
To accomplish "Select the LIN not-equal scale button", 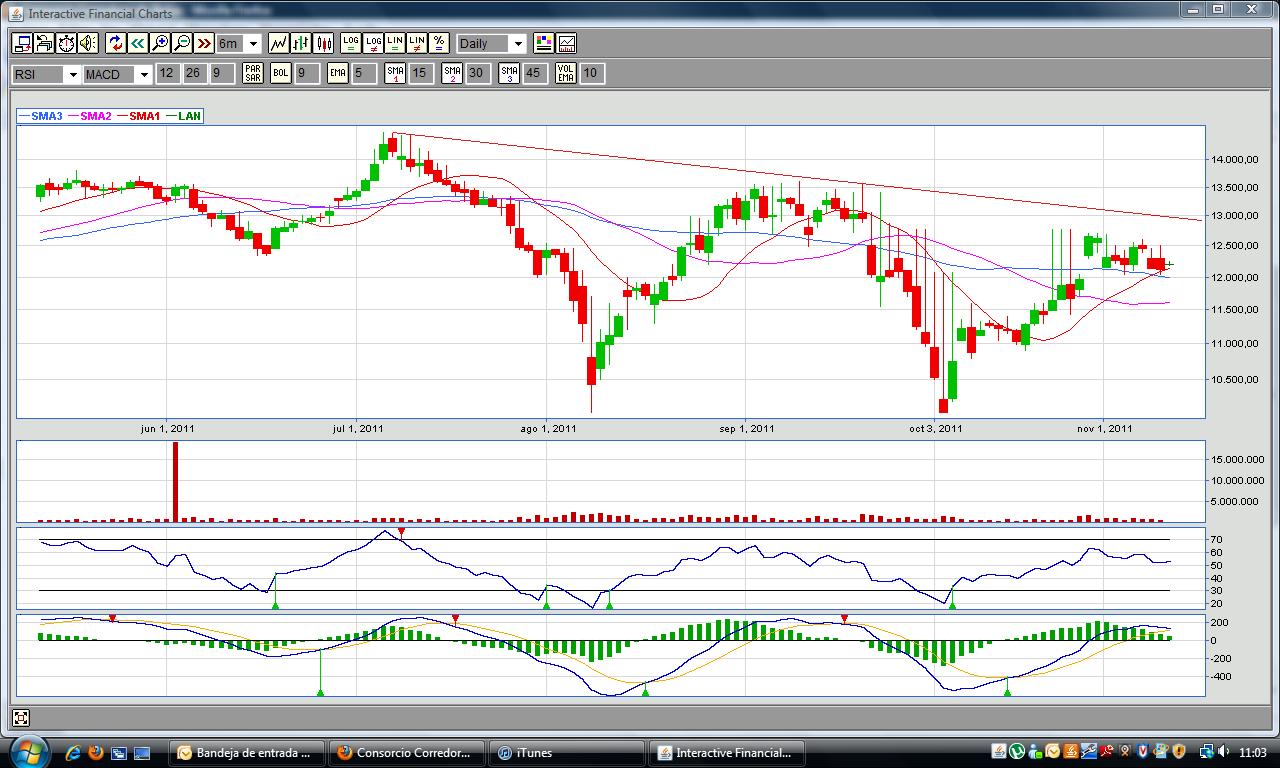I will tap(417, 43).
